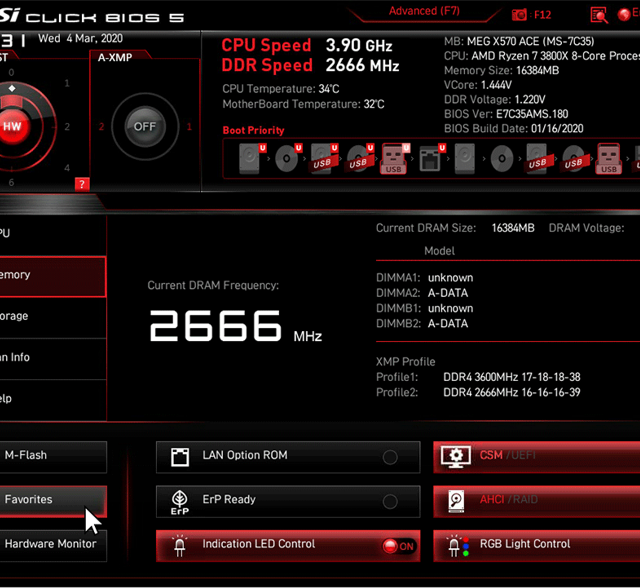Click the BIOS Build Date: 01/16/2020 entry
This screenshot has height=588, width=640.
click(513, 129)
